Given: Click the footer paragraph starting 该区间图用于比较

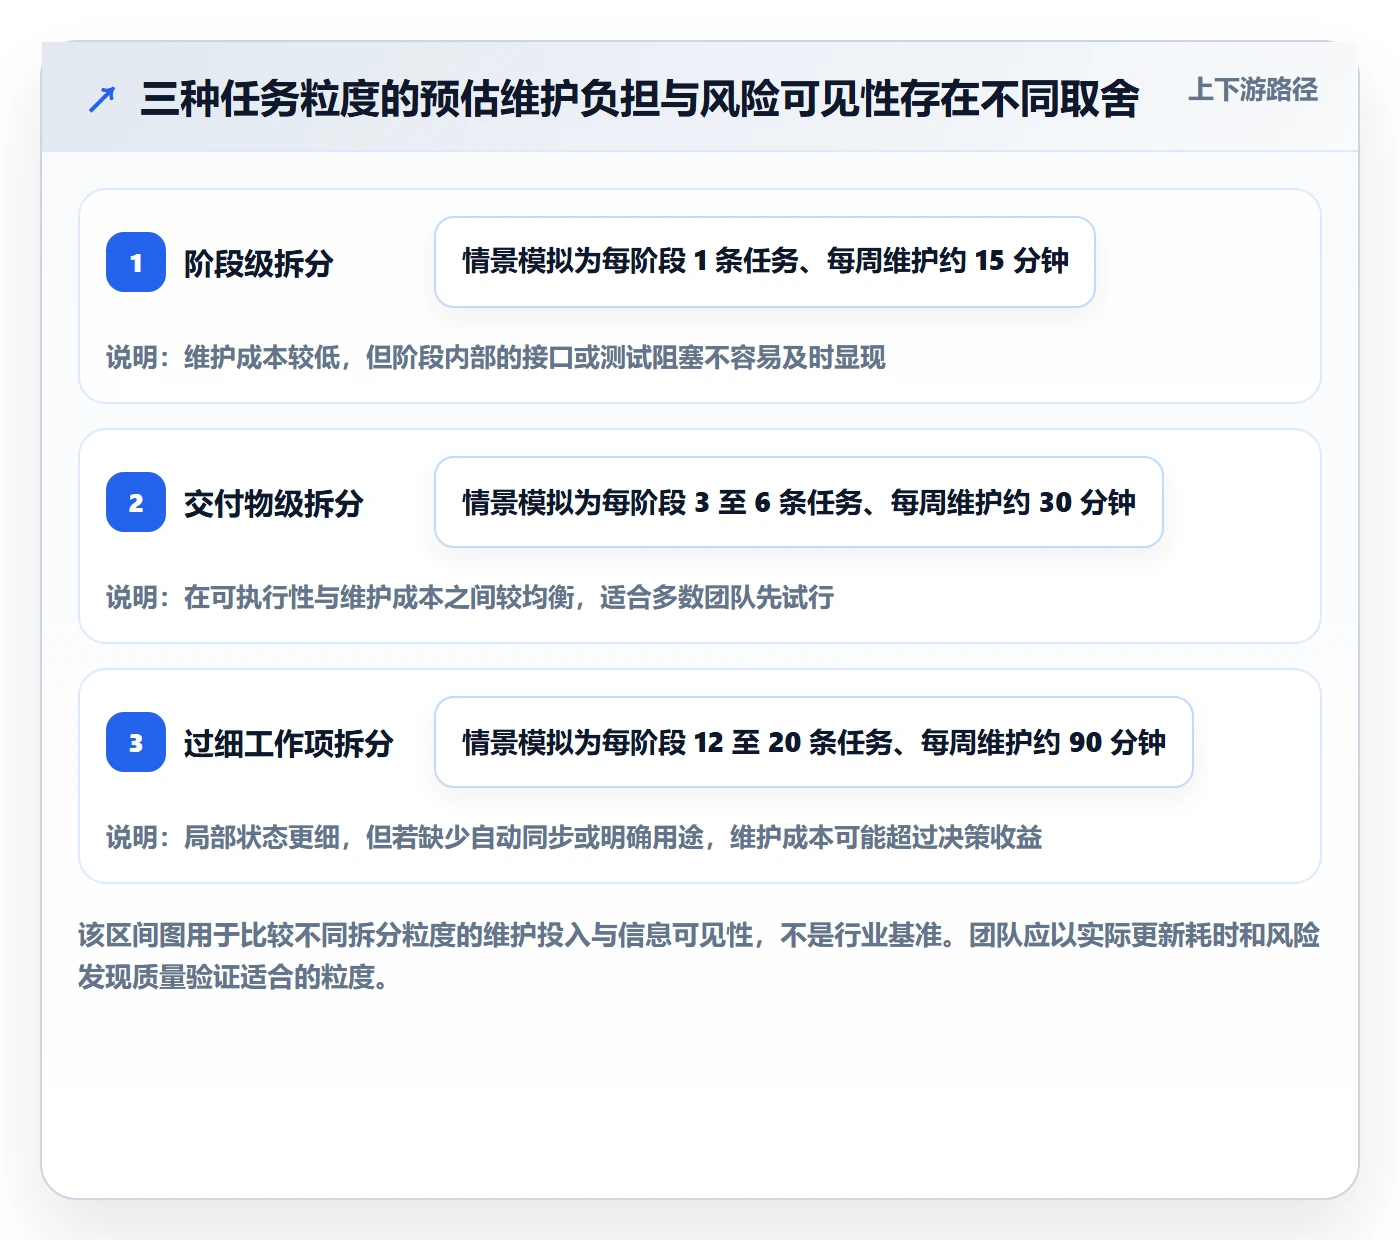Looking at the screenshot, I should click(x=699, y=956).
